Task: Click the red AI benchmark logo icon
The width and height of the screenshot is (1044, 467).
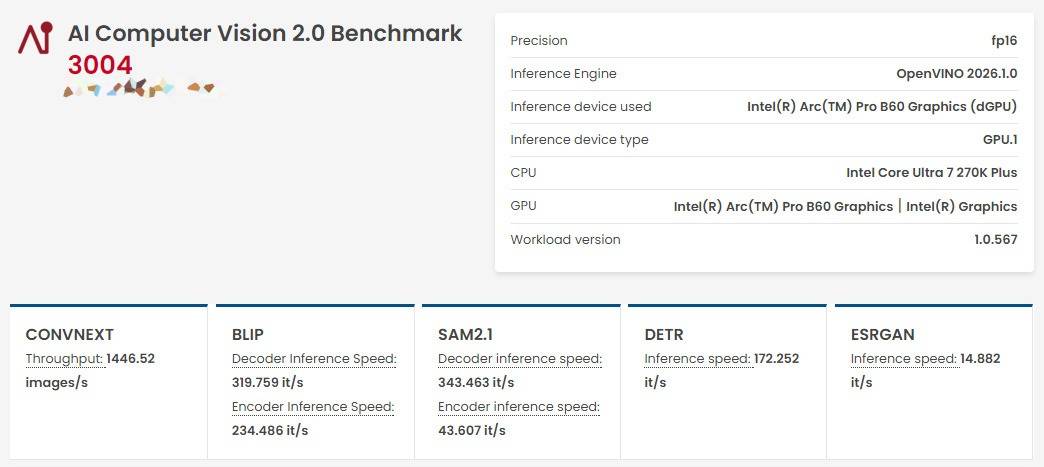Action: click(35, 38)
